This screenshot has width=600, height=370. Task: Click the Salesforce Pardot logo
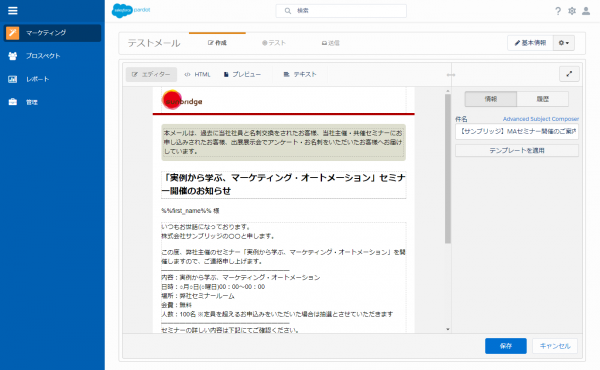coord(131,11)
